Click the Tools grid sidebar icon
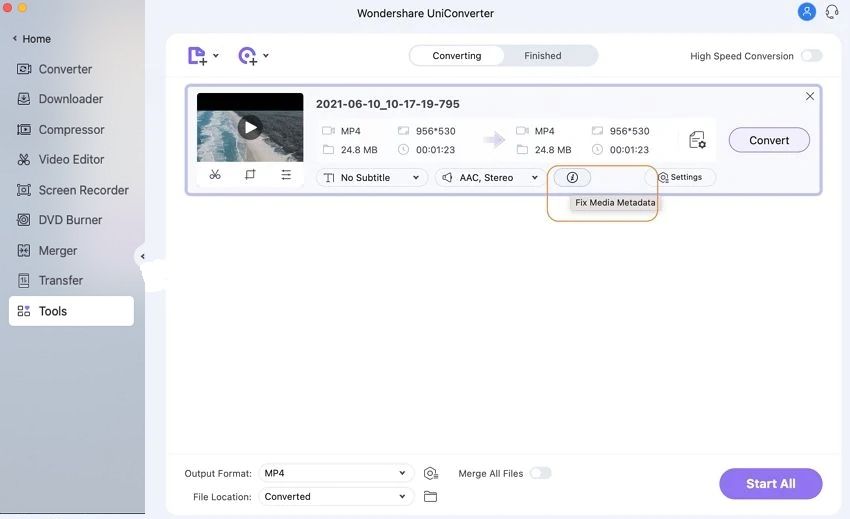 pyautogui.click(x=24, y=311)
